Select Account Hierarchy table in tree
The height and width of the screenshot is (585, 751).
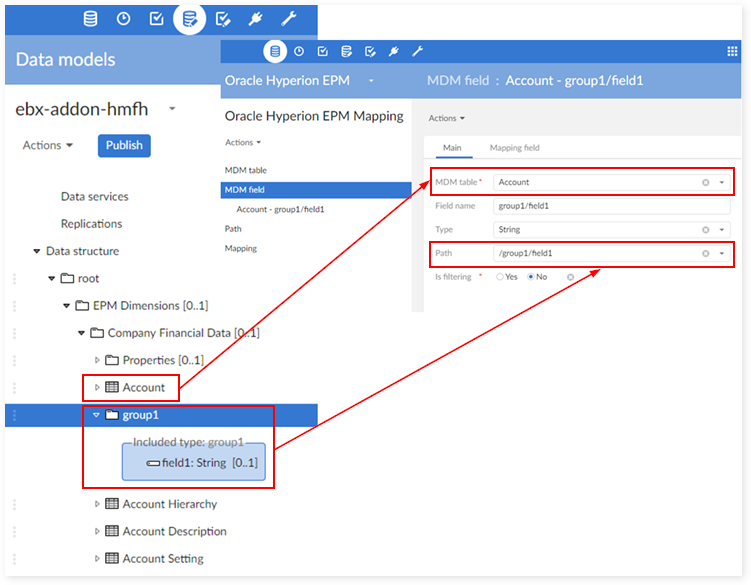coord(170,504)
